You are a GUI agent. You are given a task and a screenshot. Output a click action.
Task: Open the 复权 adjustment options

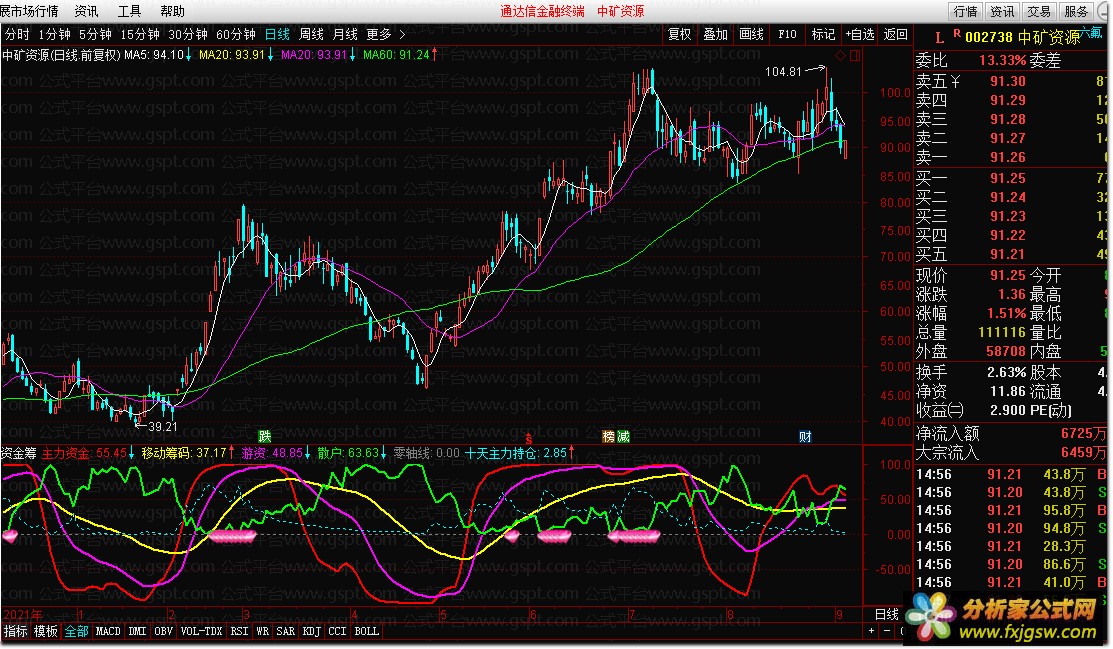point(679,34)
